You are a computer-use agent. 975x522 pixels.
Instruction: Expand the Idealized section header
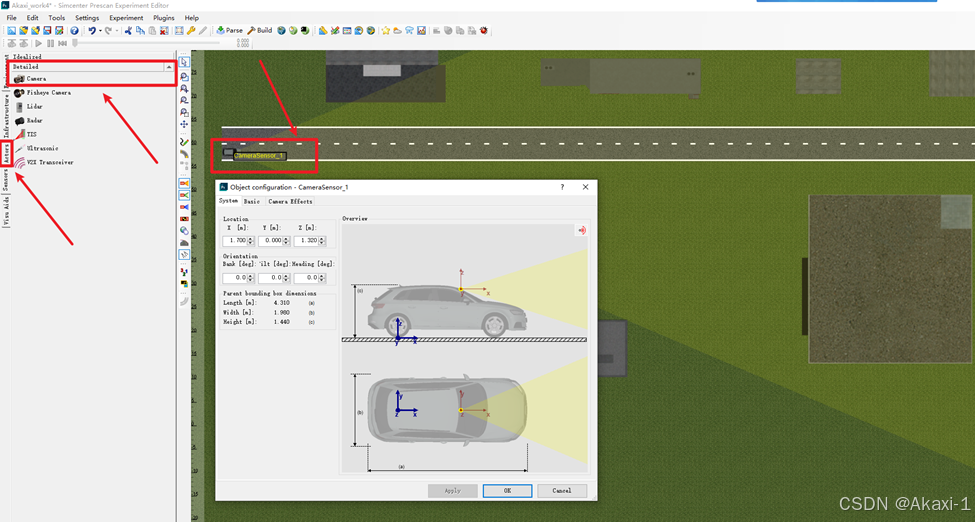click(93, 57)
